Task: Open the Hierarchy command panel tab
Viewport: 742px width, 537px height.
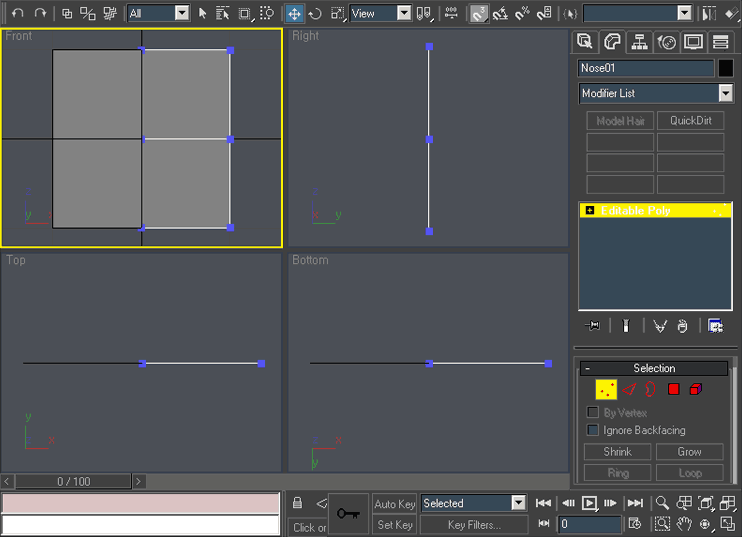Action: (x=639, y=42)
